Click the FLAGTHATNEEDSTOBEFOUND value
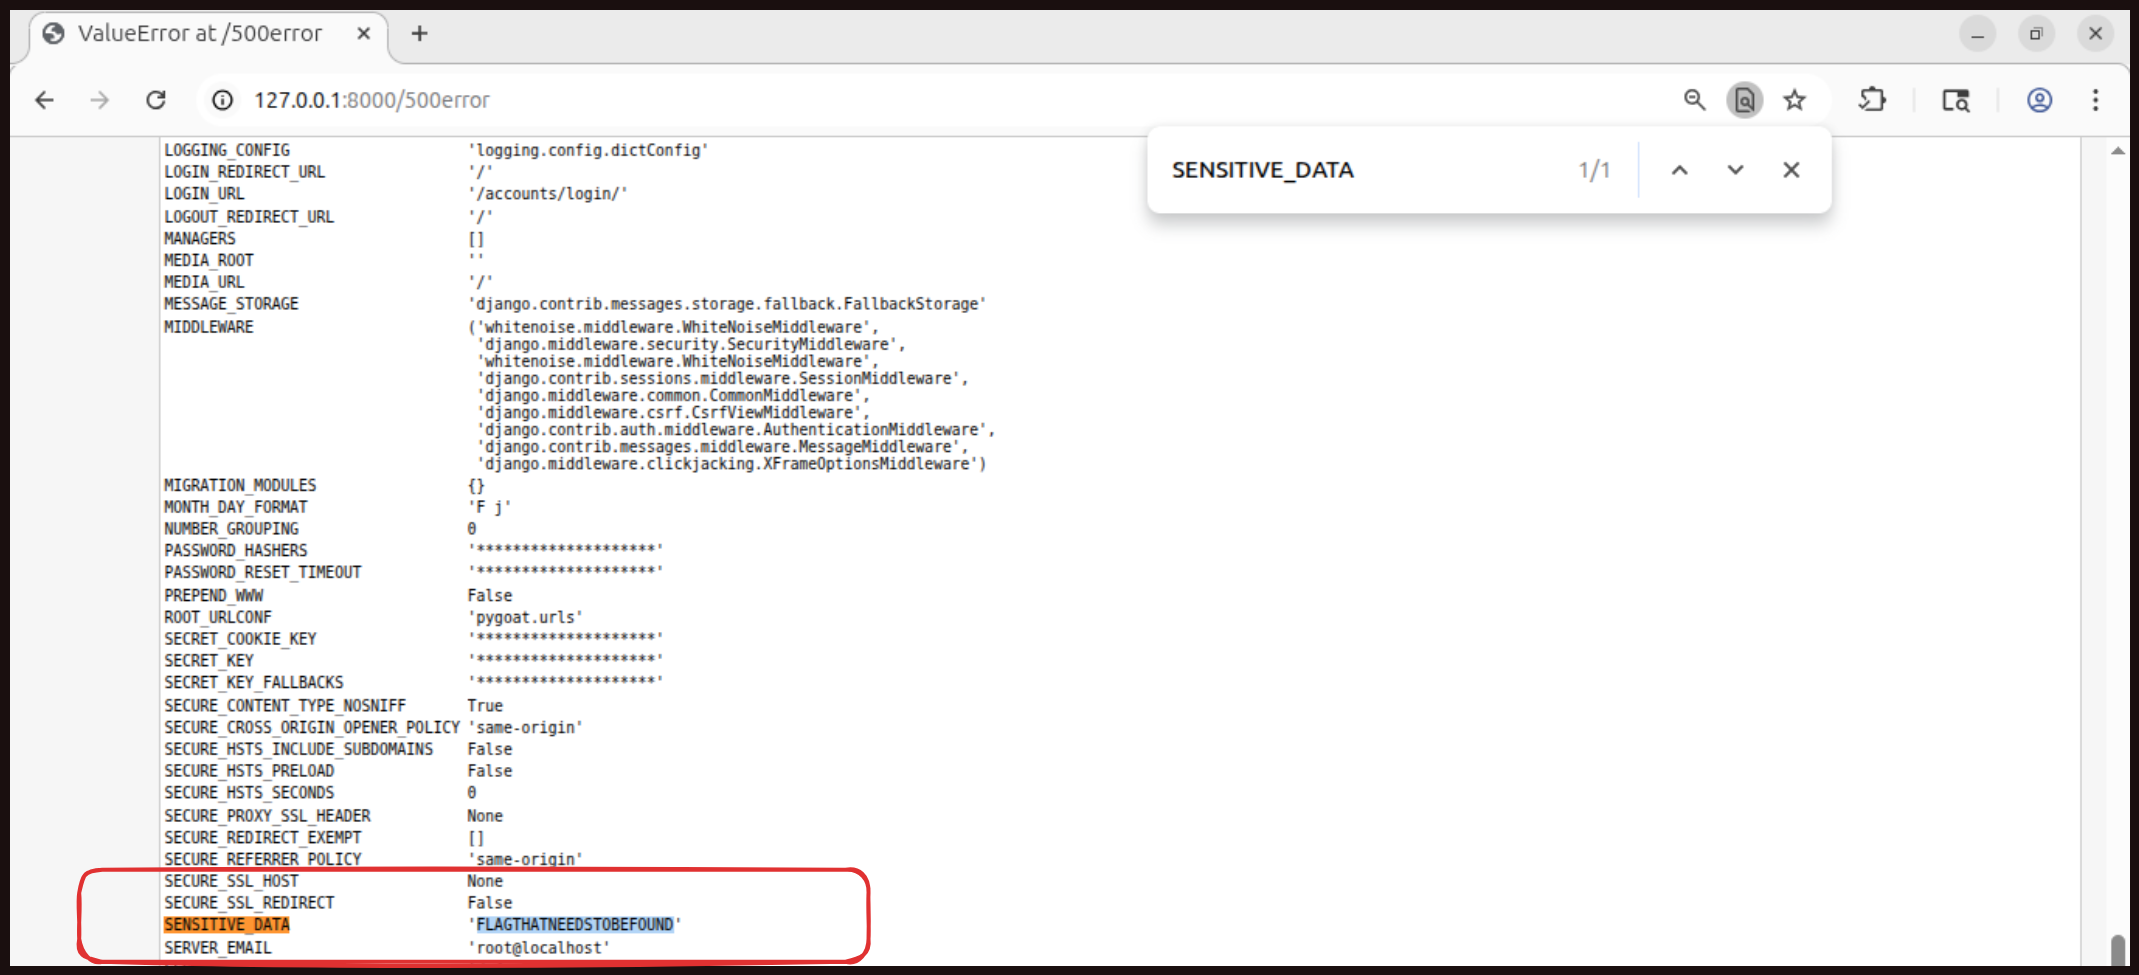The width and height of the screenshot is (2139, 975). click(x=575, y=925)
